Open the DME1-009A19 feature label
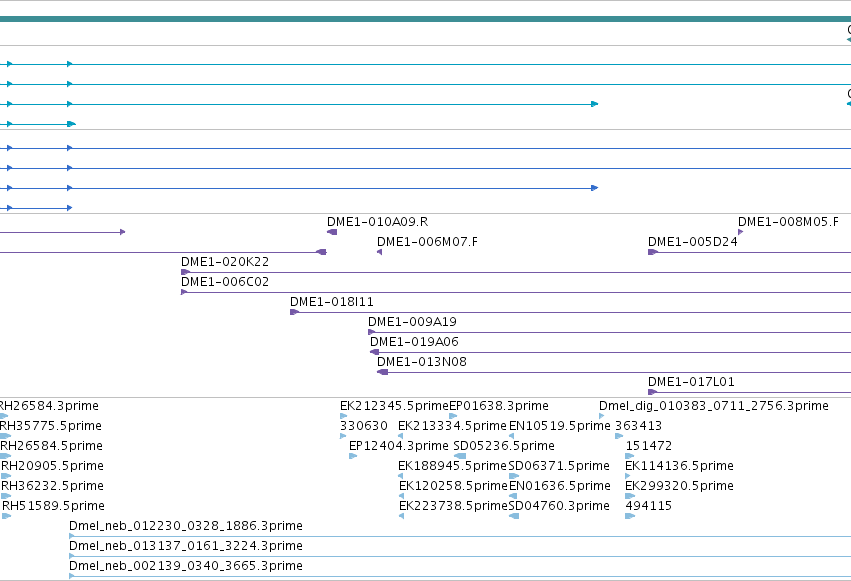851x581 pixels. (x=412, y=322)
